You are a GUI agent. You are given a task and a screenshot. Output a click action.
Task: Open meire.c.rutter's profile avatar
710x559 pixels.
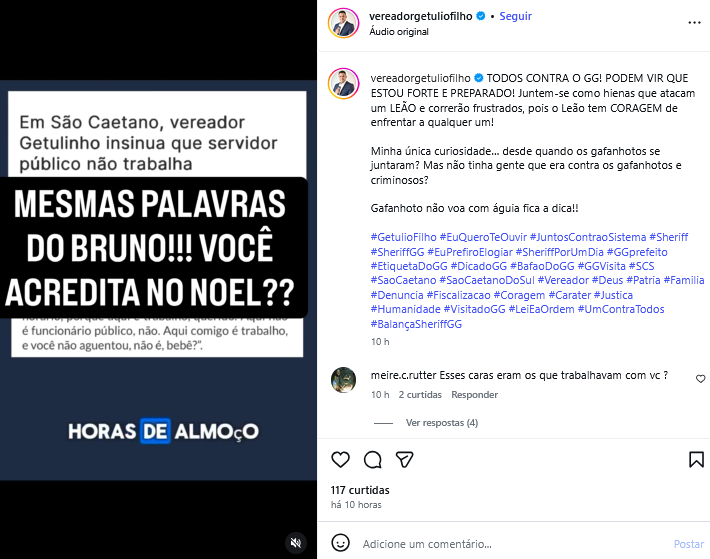[343, 380]
